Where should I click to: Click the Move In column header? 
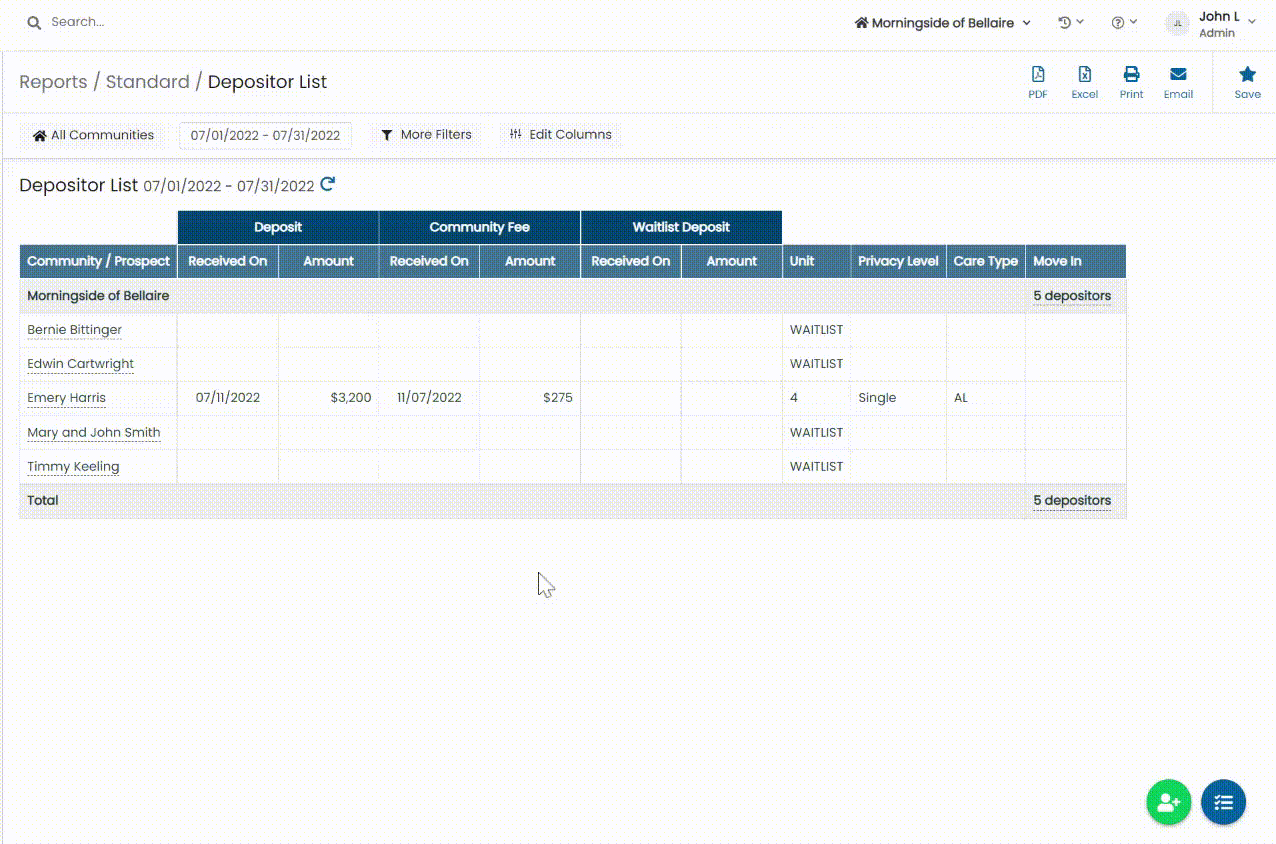point(1076,261)
